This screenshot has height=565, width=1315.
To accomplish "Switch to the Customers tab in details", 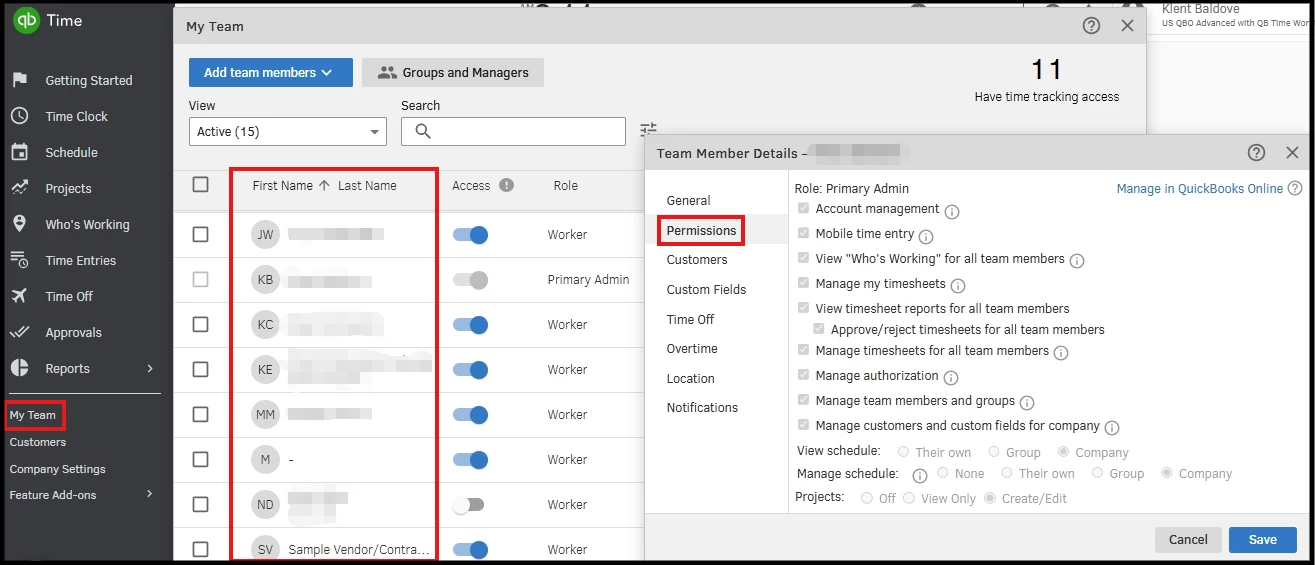I will (697, 260).
